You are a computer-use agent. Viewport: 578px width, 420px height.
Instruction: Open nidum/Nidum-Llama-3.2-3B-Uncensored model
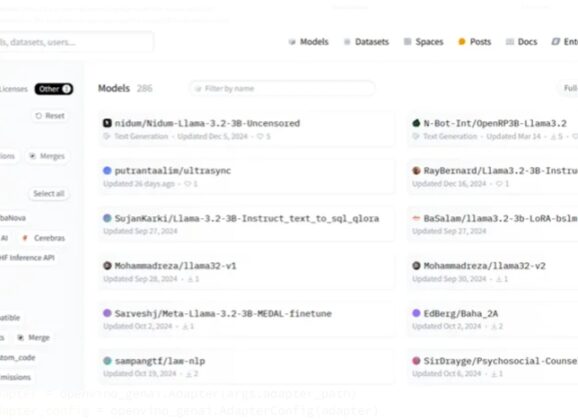point(247,129)
